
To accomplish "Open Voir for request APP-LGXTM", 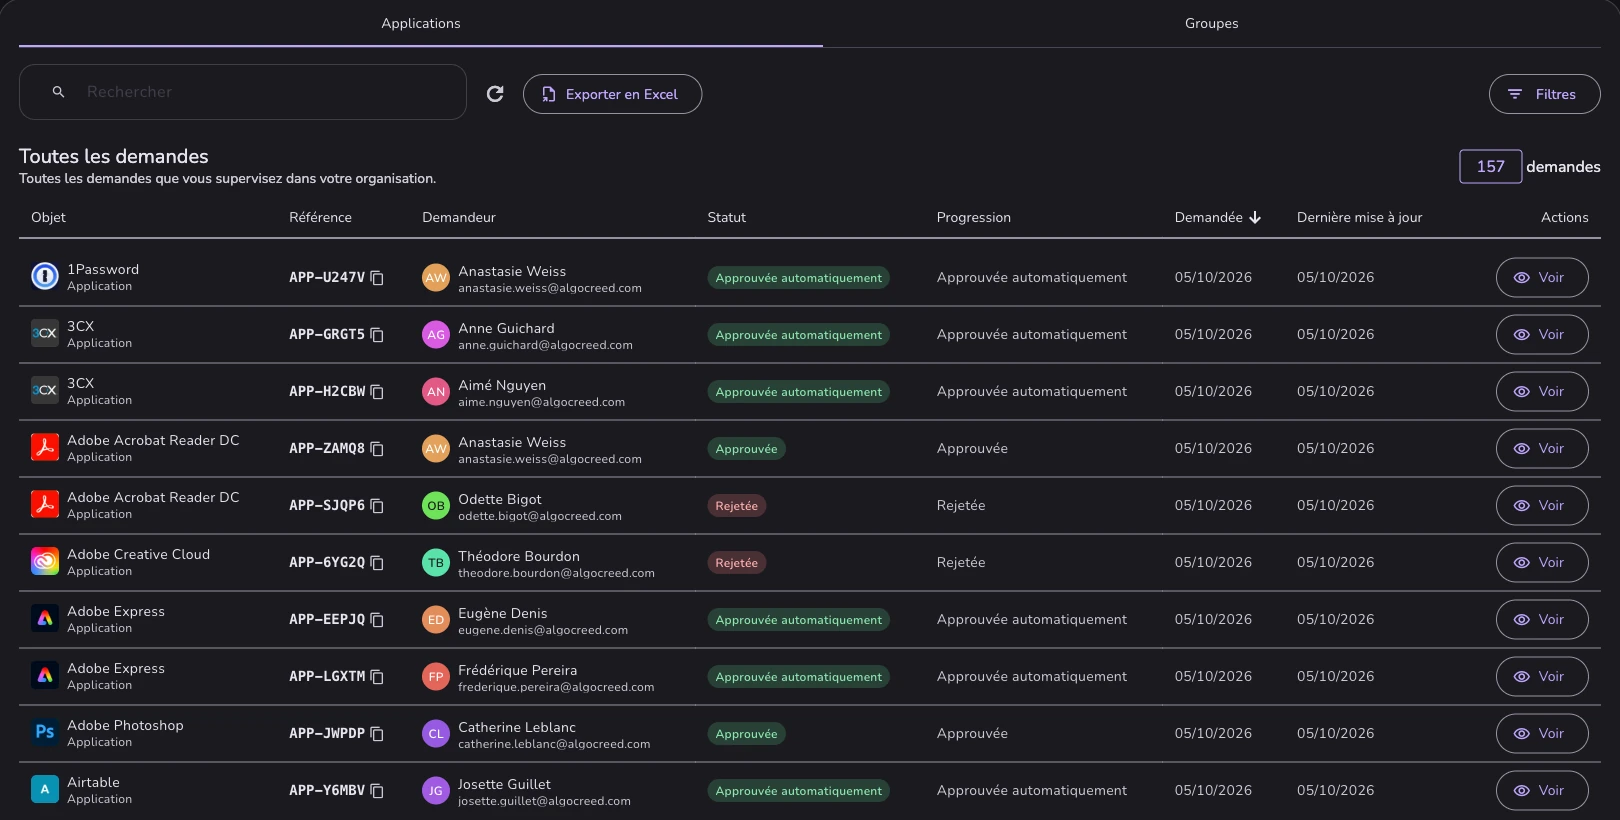I will 1542,677.
